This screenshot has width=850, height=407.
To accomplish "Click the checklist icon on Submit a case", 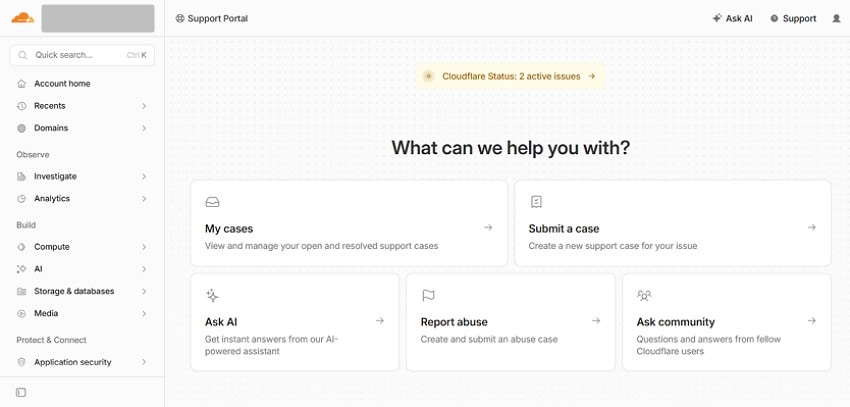I will pos(536,202).
